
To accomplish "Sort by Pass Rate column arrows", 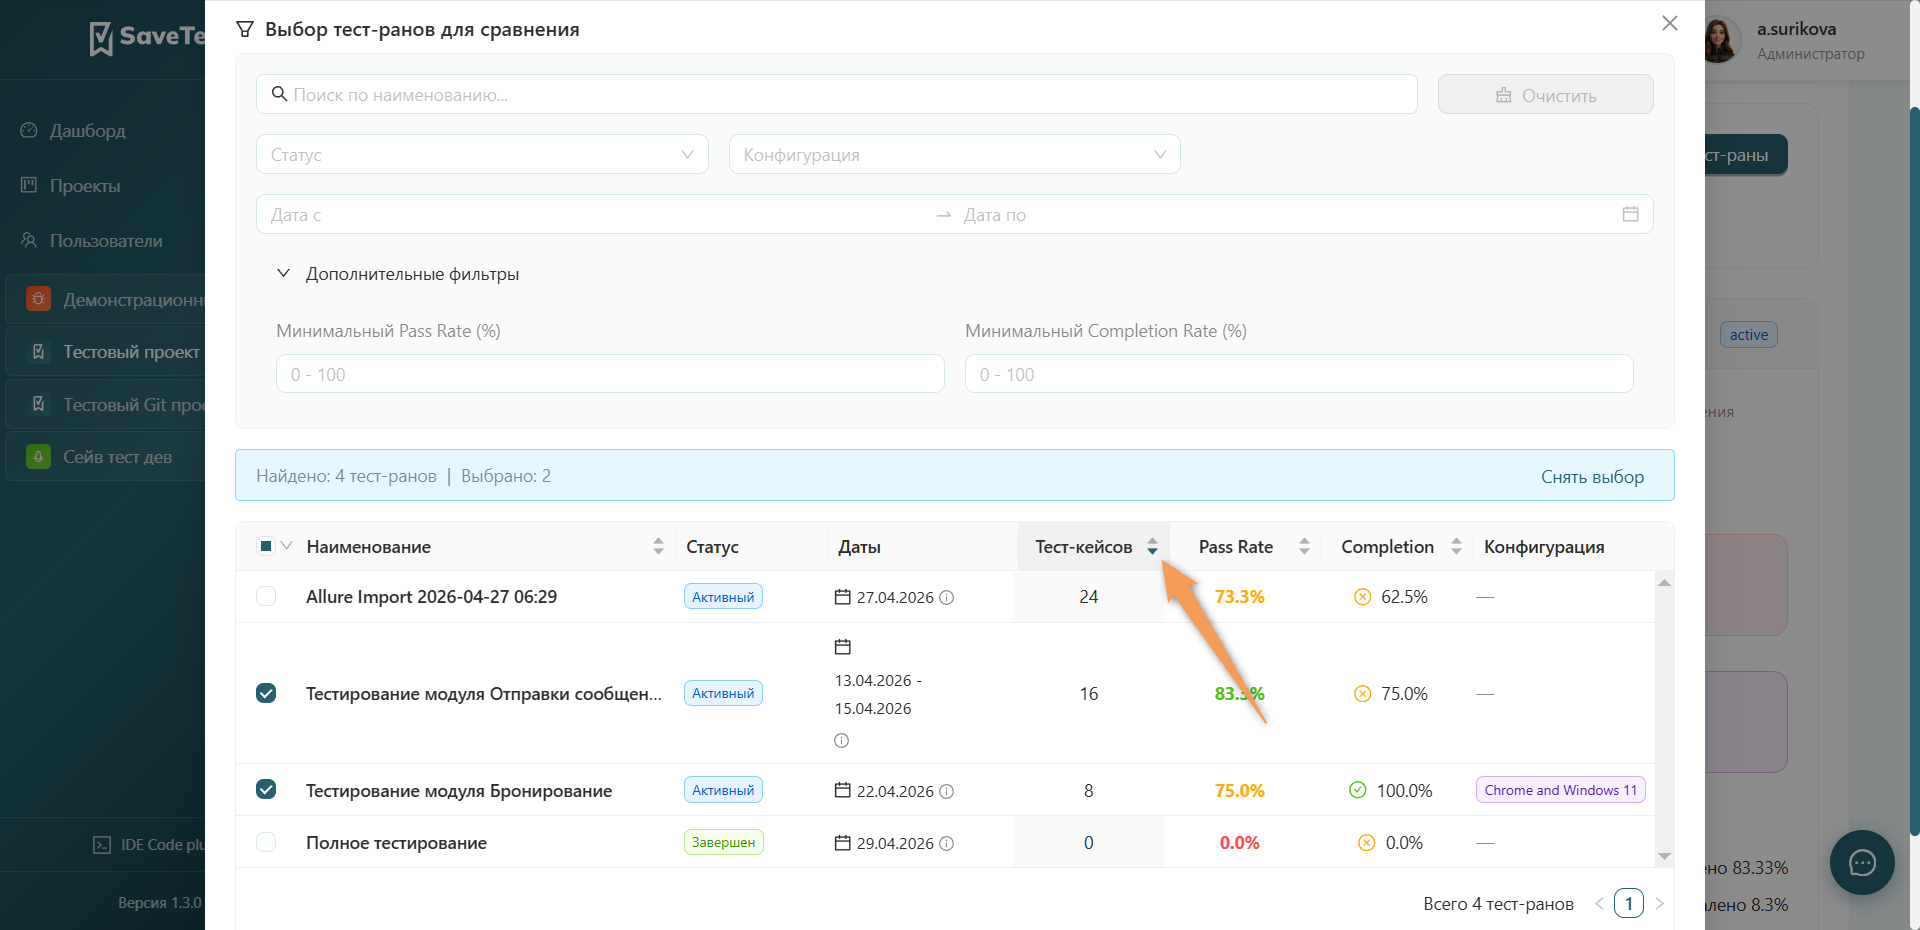I will [x=1304, y=546].
